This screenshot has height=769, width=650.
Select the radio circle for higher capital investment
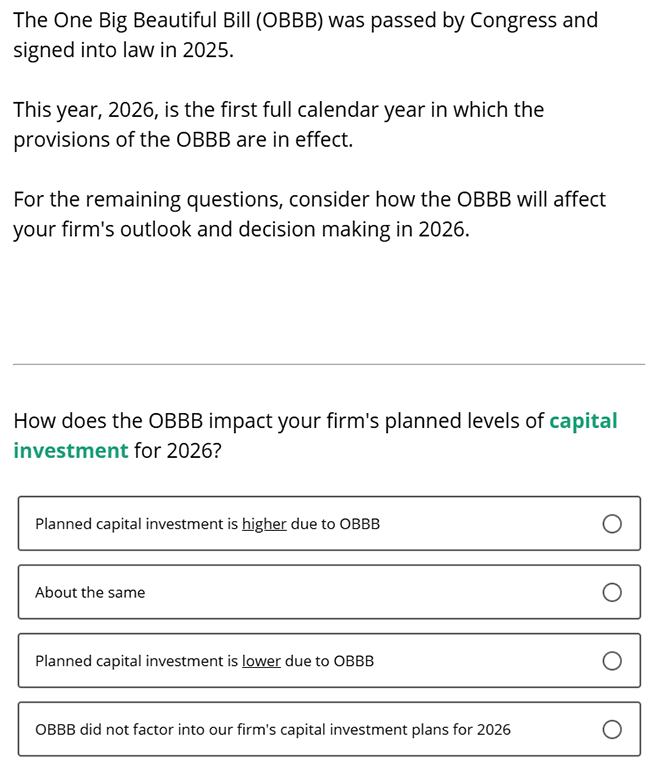point(612,524)
